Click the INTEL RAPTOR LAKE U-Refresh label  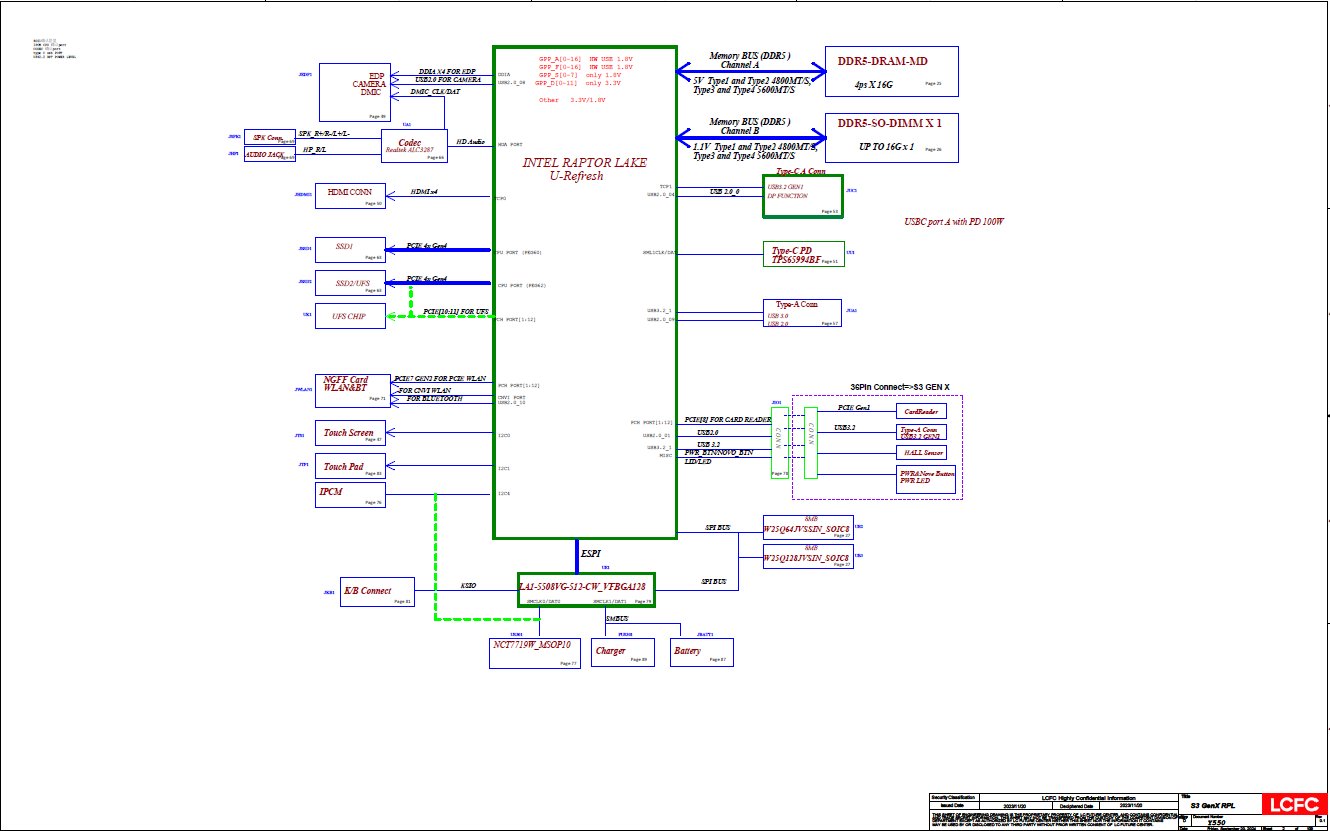(584, 169)
